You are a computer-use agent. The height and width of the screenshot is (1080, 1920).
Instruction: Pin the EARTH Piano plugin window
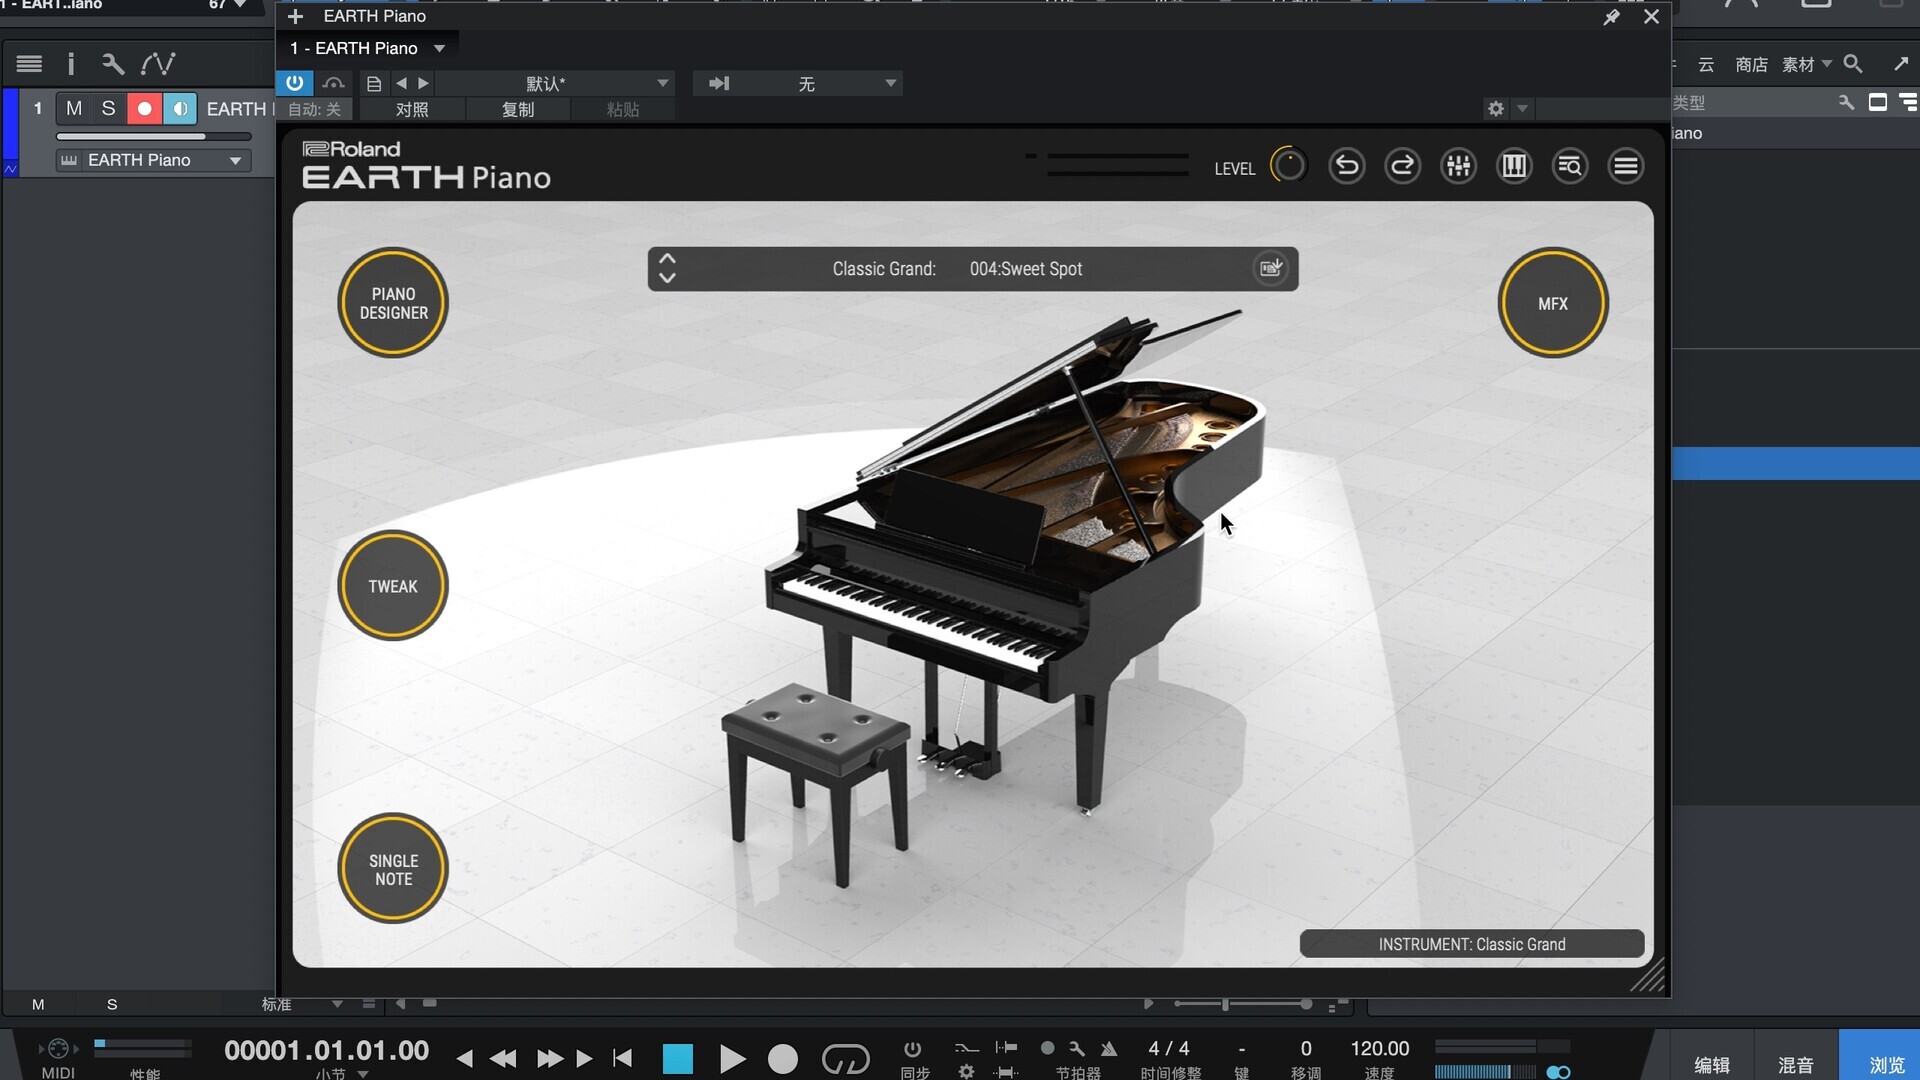click(x=1611, y=17)
